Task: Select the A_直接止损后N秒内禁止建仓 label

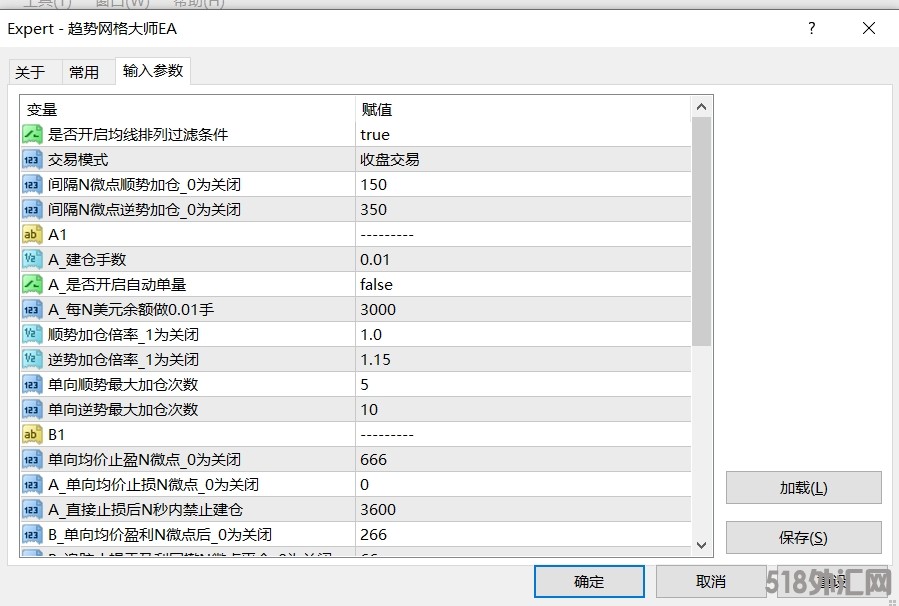Action: pyautogui.click(x=146, y=509)
